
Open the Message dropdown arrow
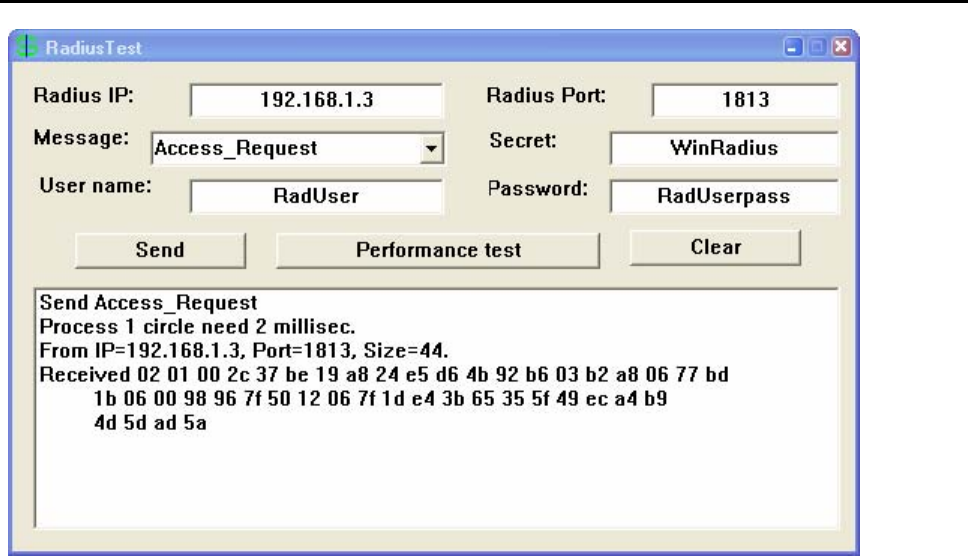[432, 149]
